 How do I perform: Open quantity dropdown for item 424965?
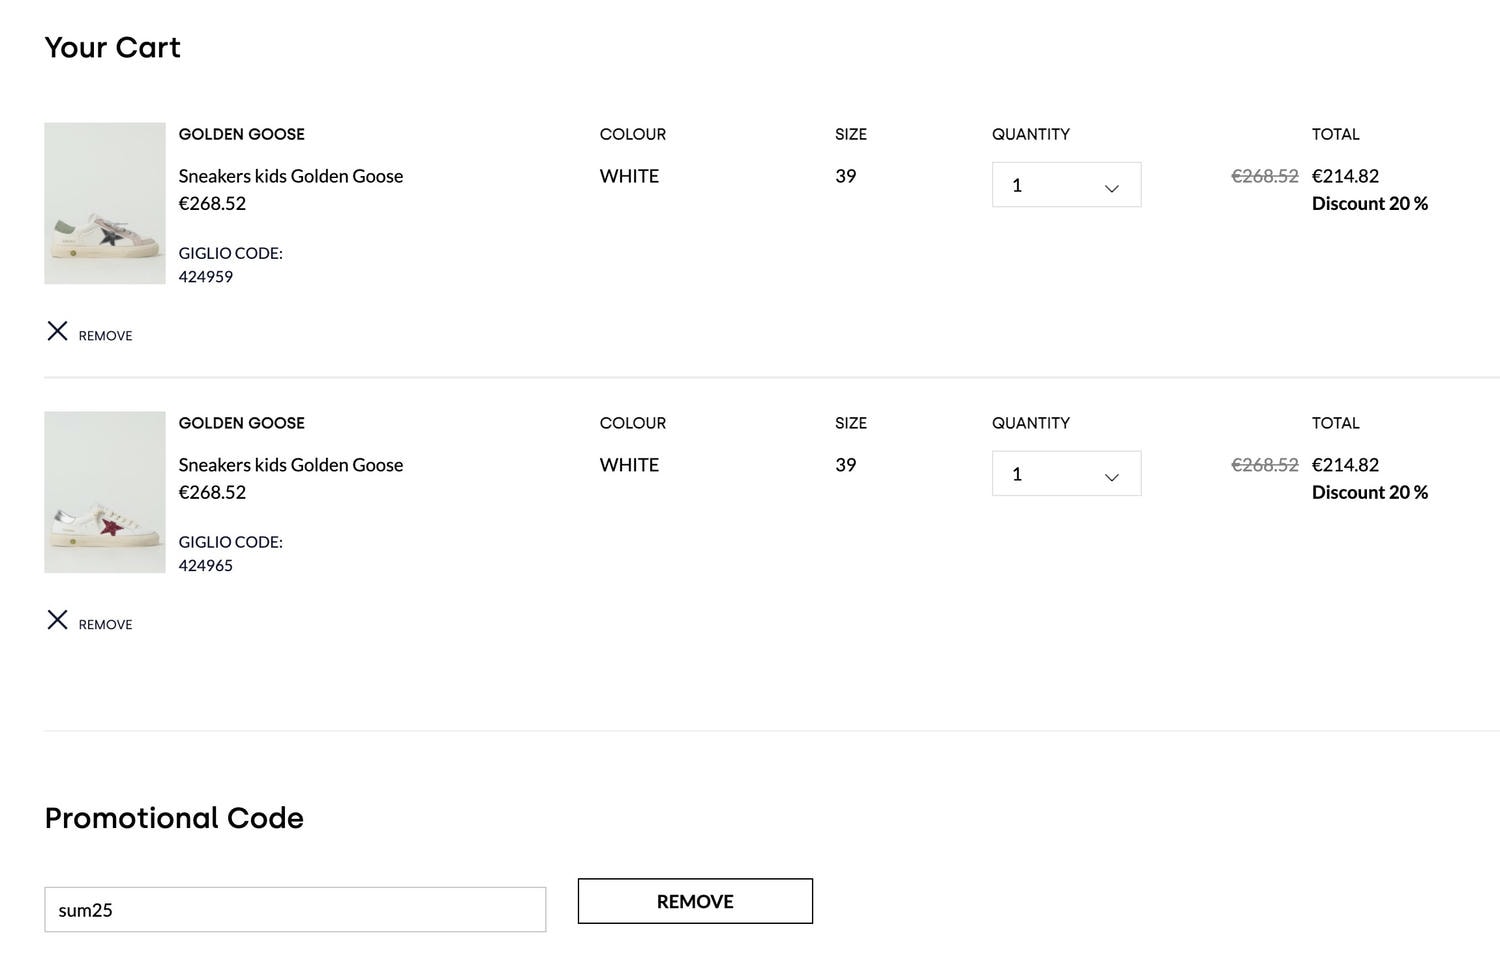(x=1066, y=474)
